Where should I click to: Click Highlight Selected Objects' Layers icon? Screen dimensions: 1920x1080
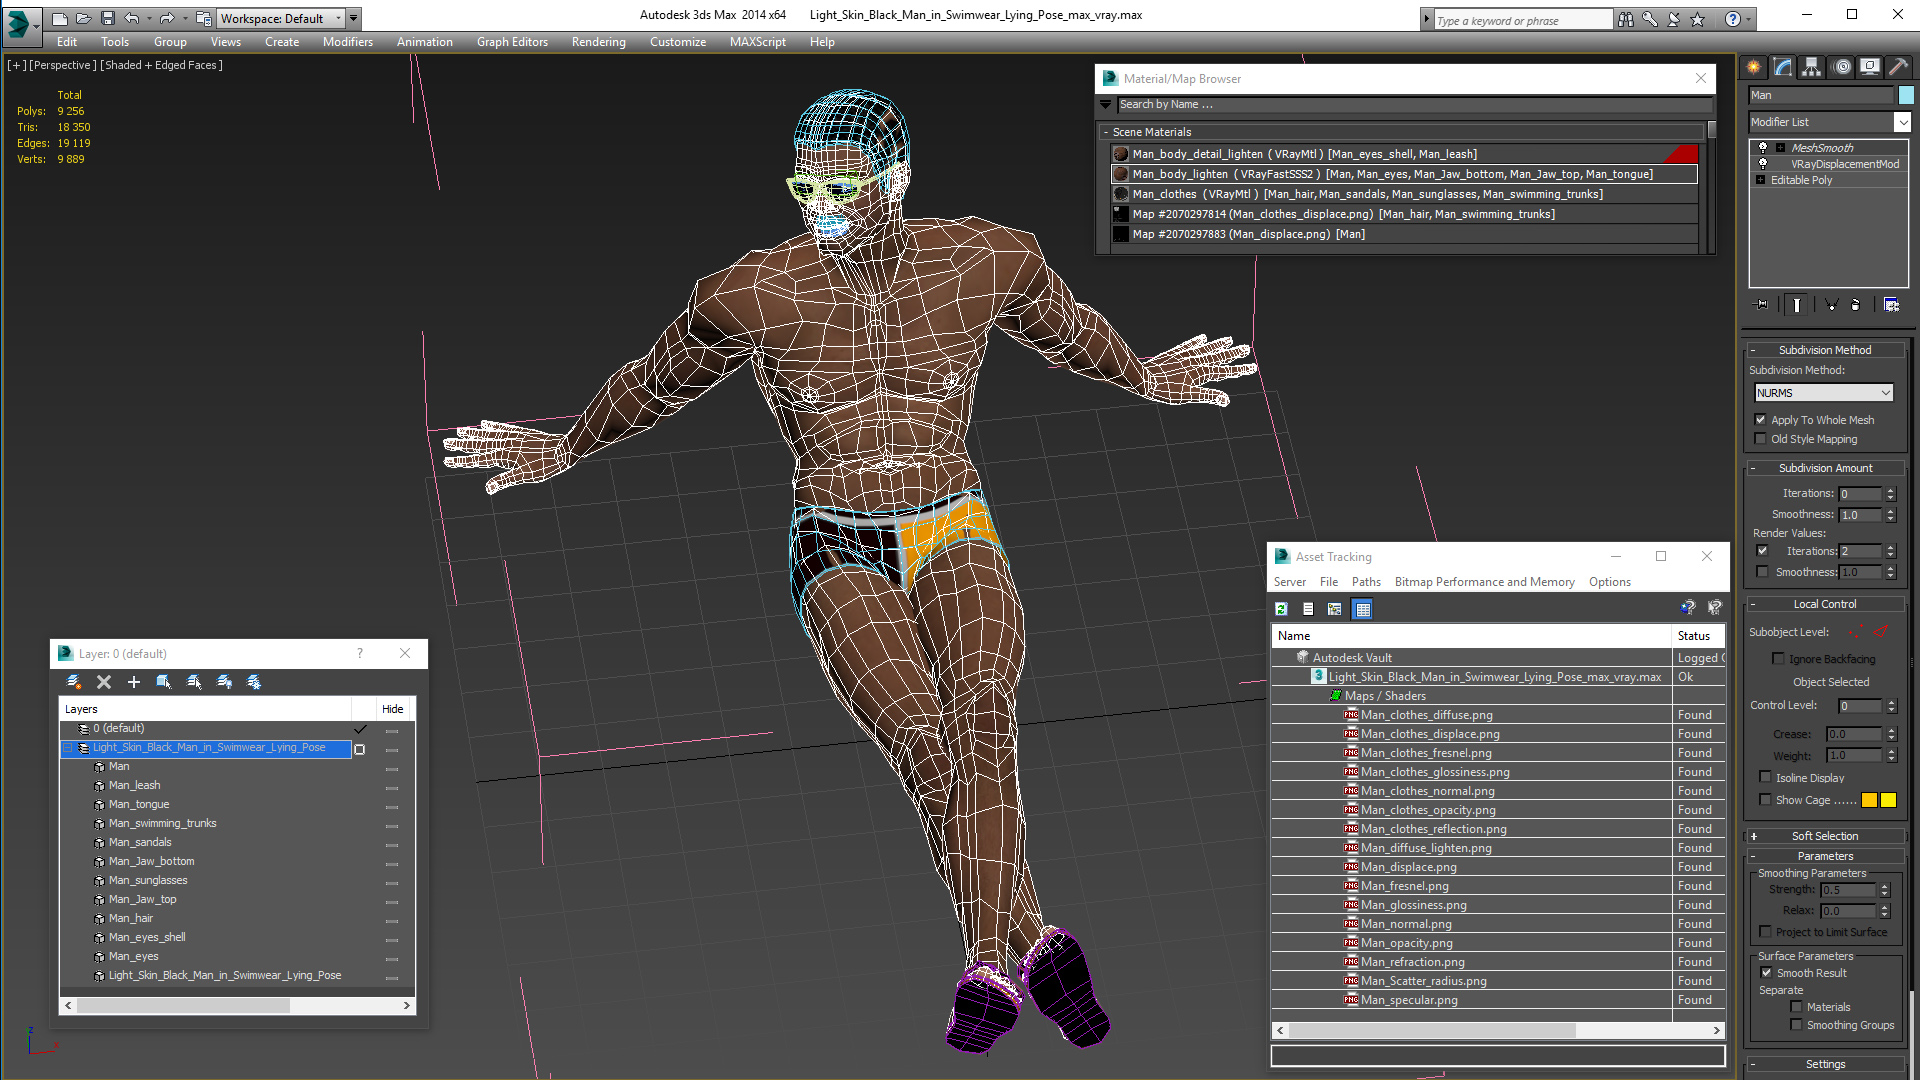pos(194,682)
